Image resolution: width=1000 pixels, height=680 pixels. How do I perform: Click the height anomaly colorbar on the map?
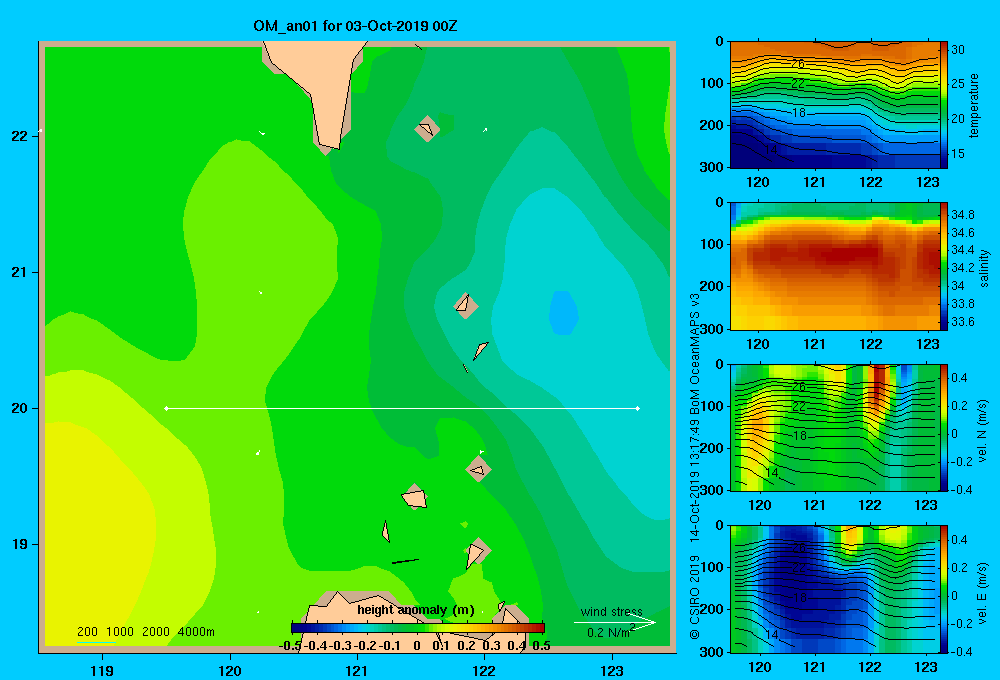pos(418,628)
